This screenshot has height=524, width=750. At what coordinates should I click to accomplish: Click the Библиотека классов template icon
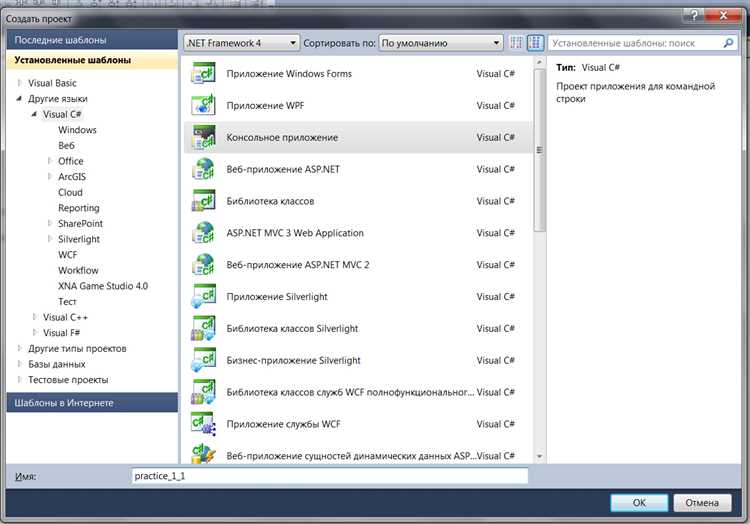(203, 201)
